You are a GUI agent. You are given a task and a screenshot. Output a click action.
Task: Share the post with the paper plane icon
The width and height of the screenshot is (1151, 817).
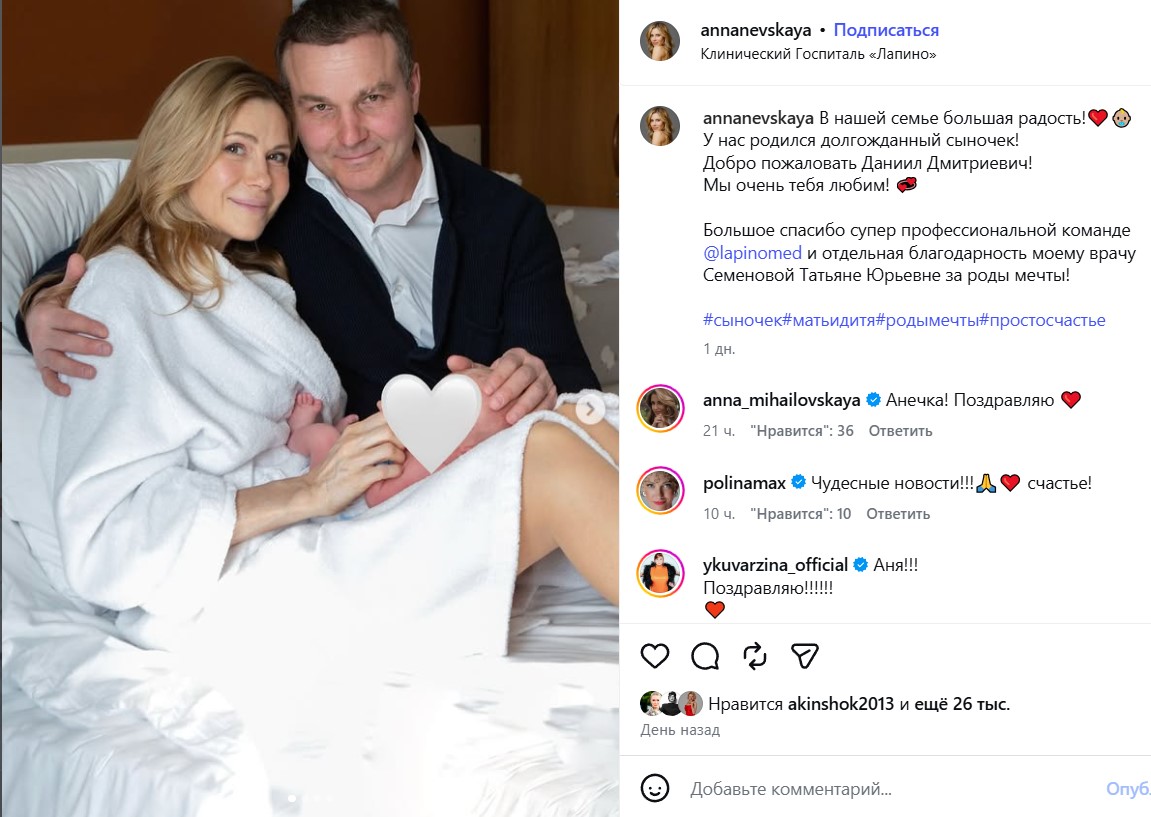point(805,656)
